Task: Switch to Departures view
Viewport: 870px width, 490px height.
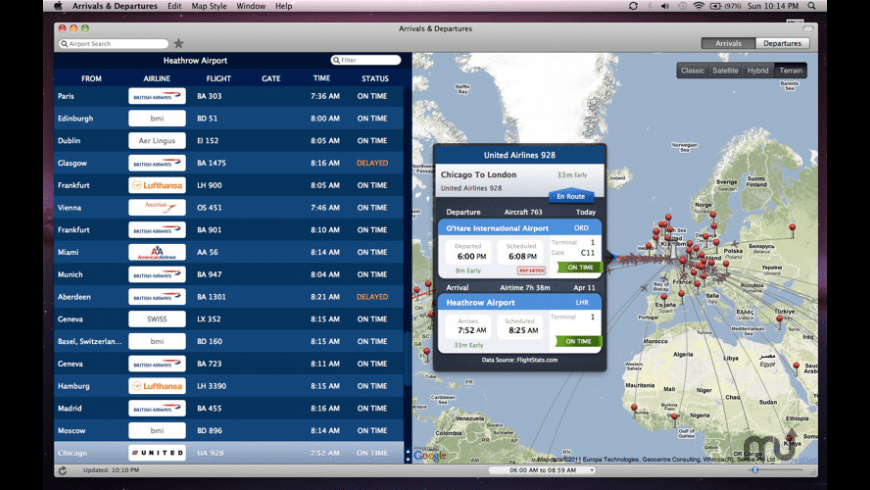Action: (x=782, y=43)
